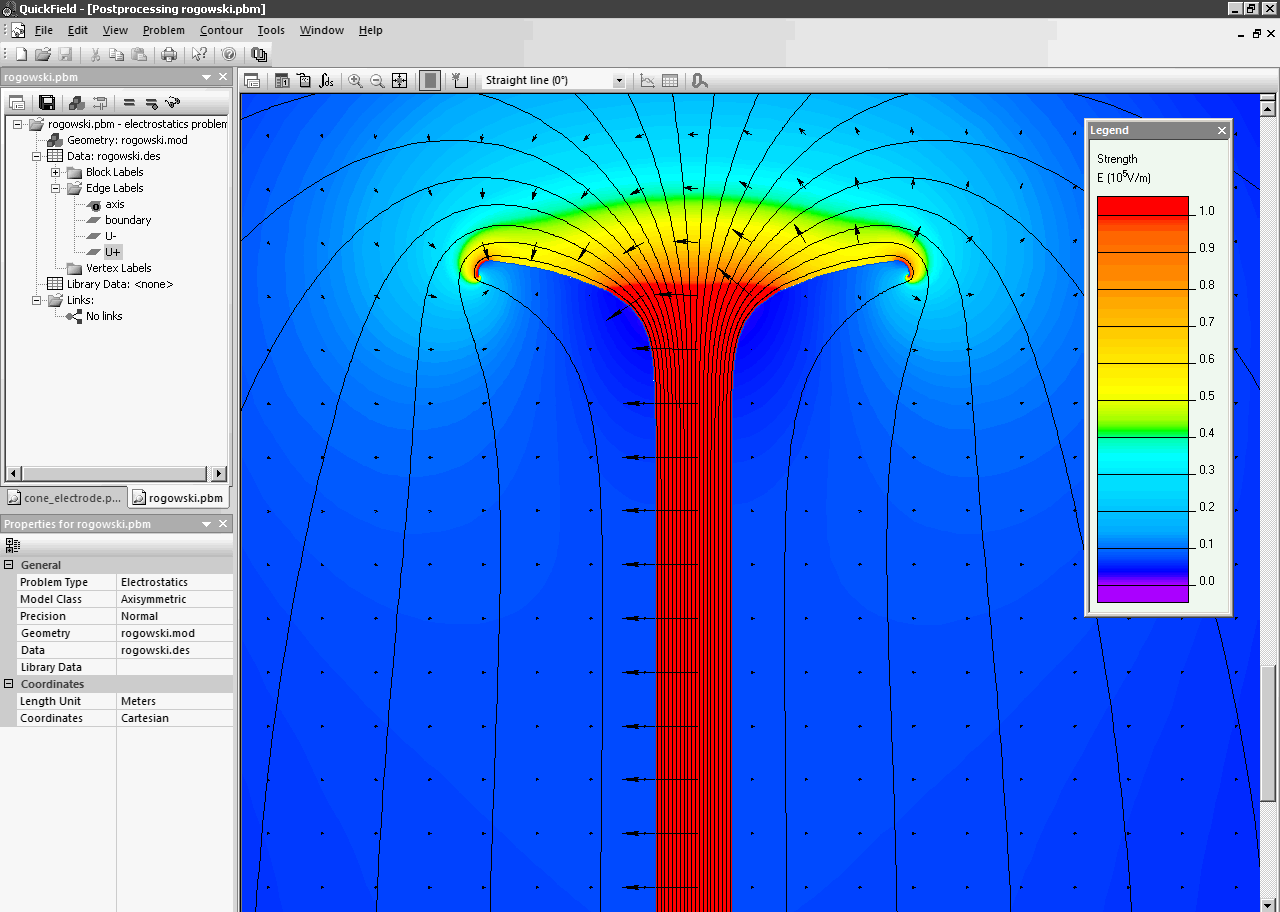Click the view results icon with the dot
The image size is (1280, 912).
pyautogui.click(x=151, y=102)
